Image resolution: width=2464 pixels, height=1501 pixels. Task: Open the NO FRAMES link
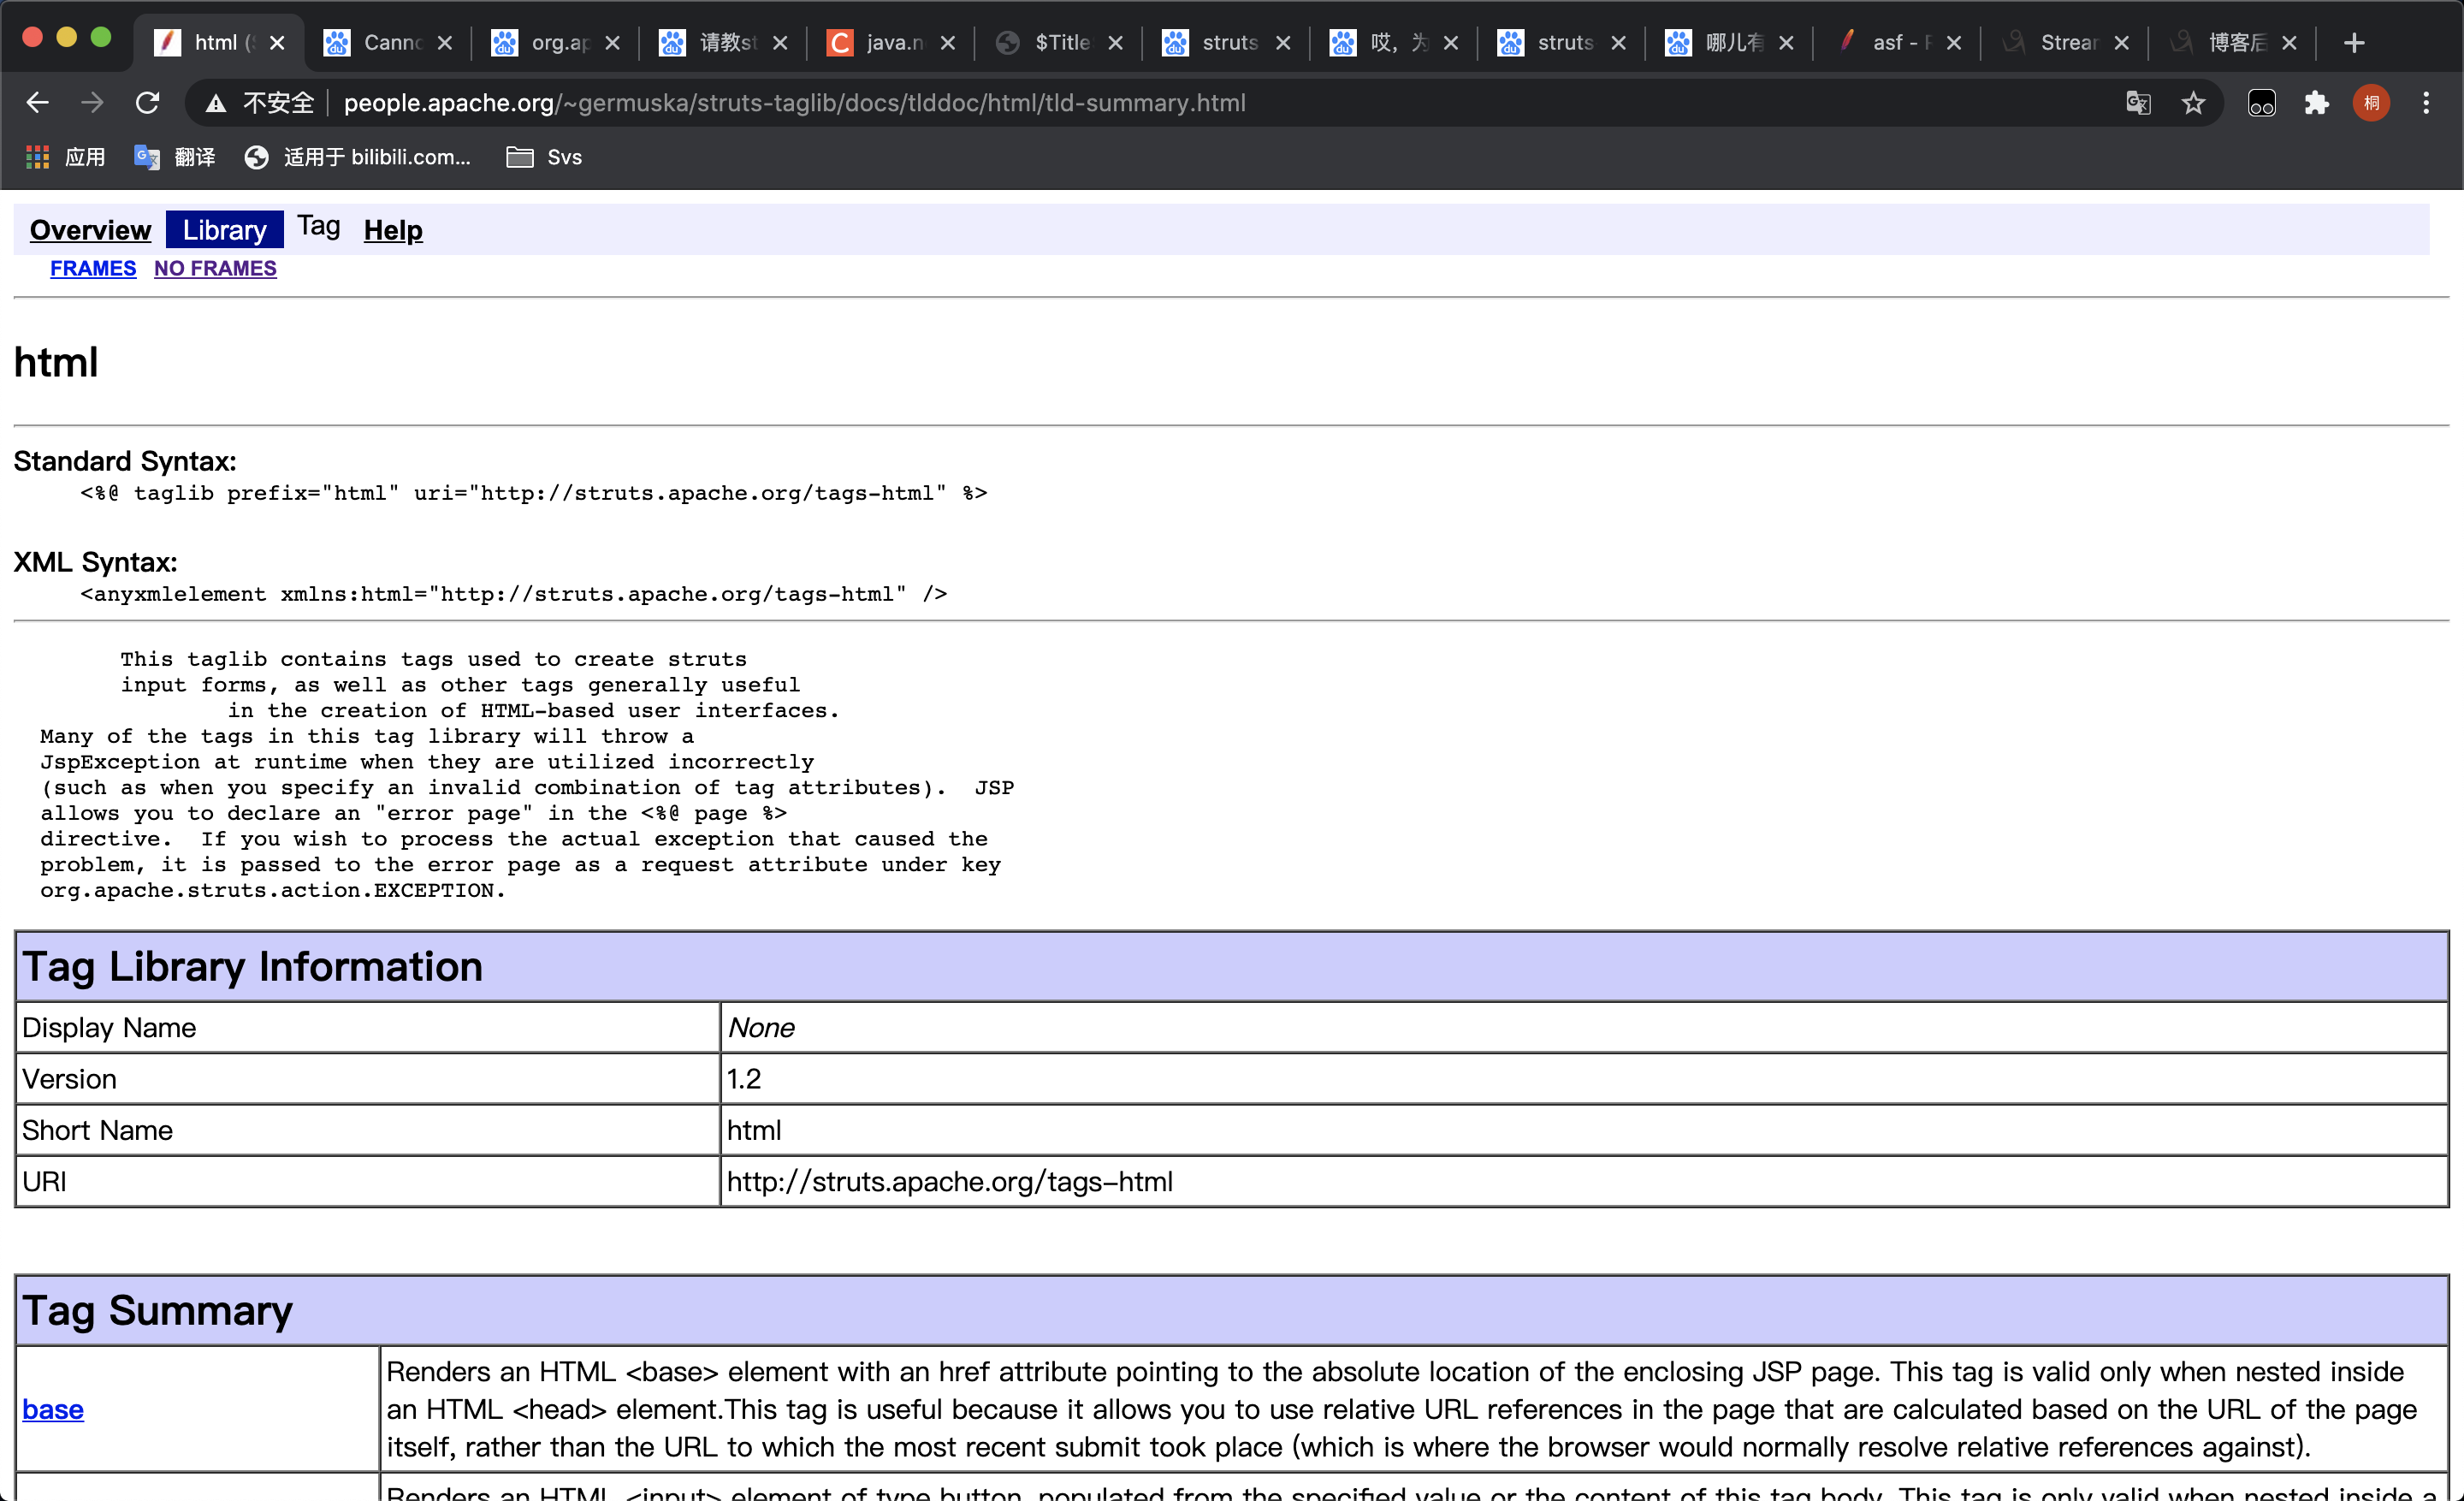tap(215, 268)
